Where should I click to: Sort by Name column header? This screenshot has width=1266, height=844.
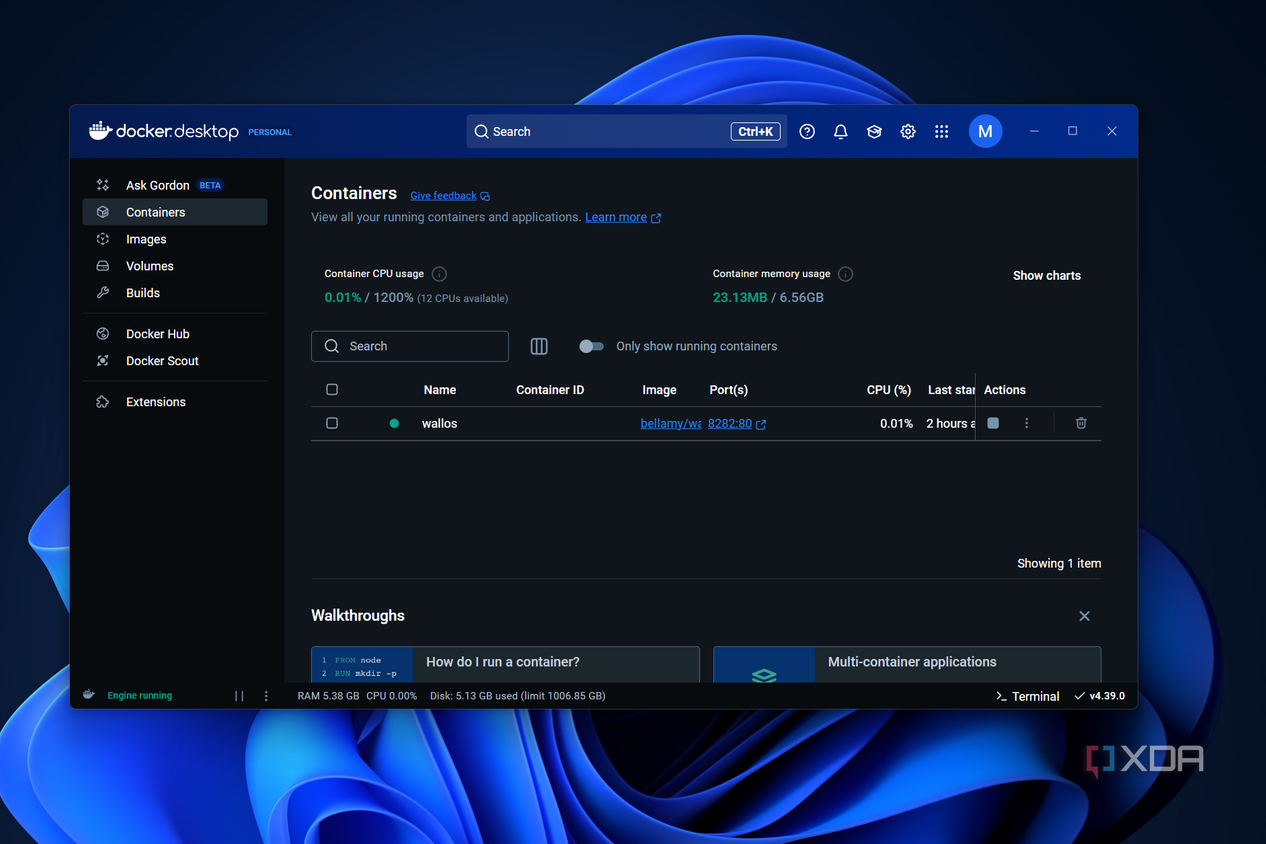pyautogui.click(x=439, y=390)
